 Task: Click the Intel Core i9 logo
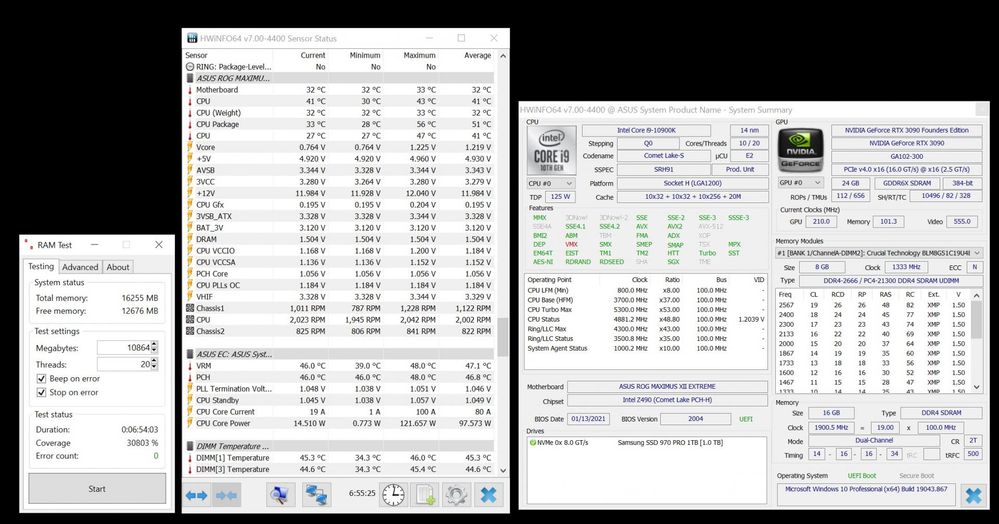coord(552,150)
